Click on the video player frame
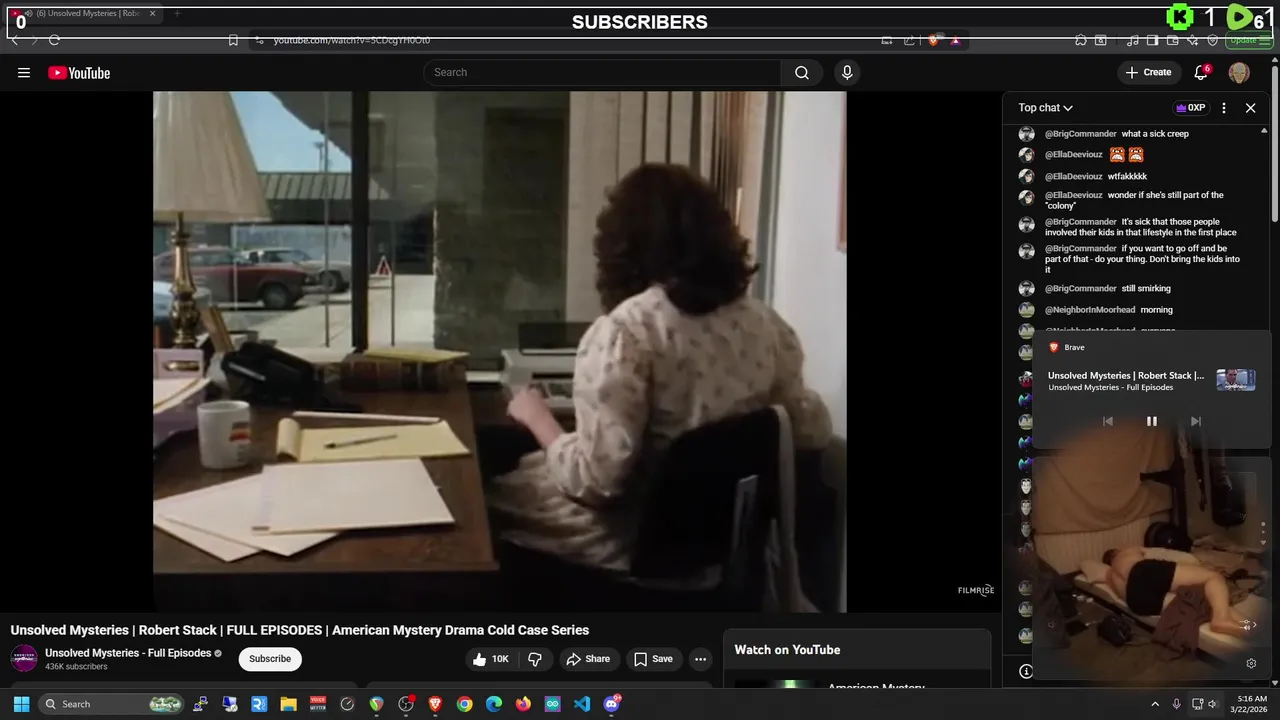This screenshot has height=720, width=1280. pos(499,351)
